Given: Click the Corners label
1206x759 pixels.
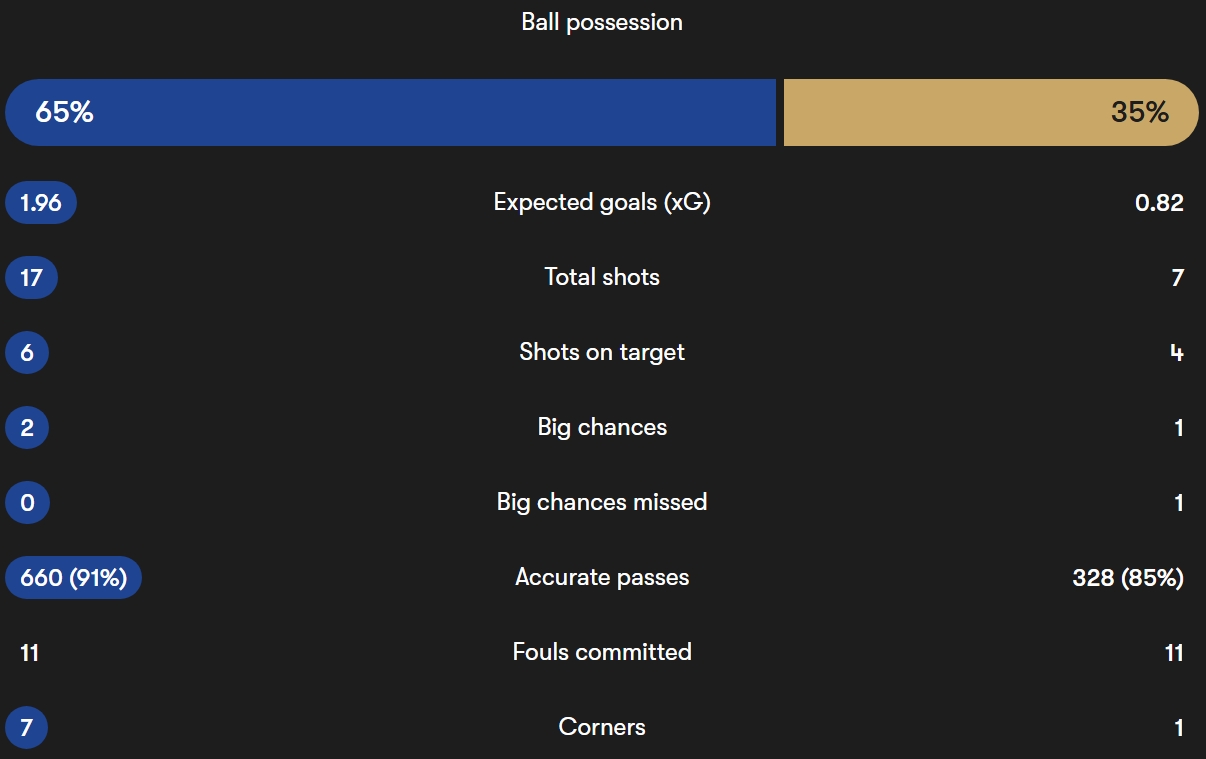Looking at the screenshot, I should click(602, 727).
